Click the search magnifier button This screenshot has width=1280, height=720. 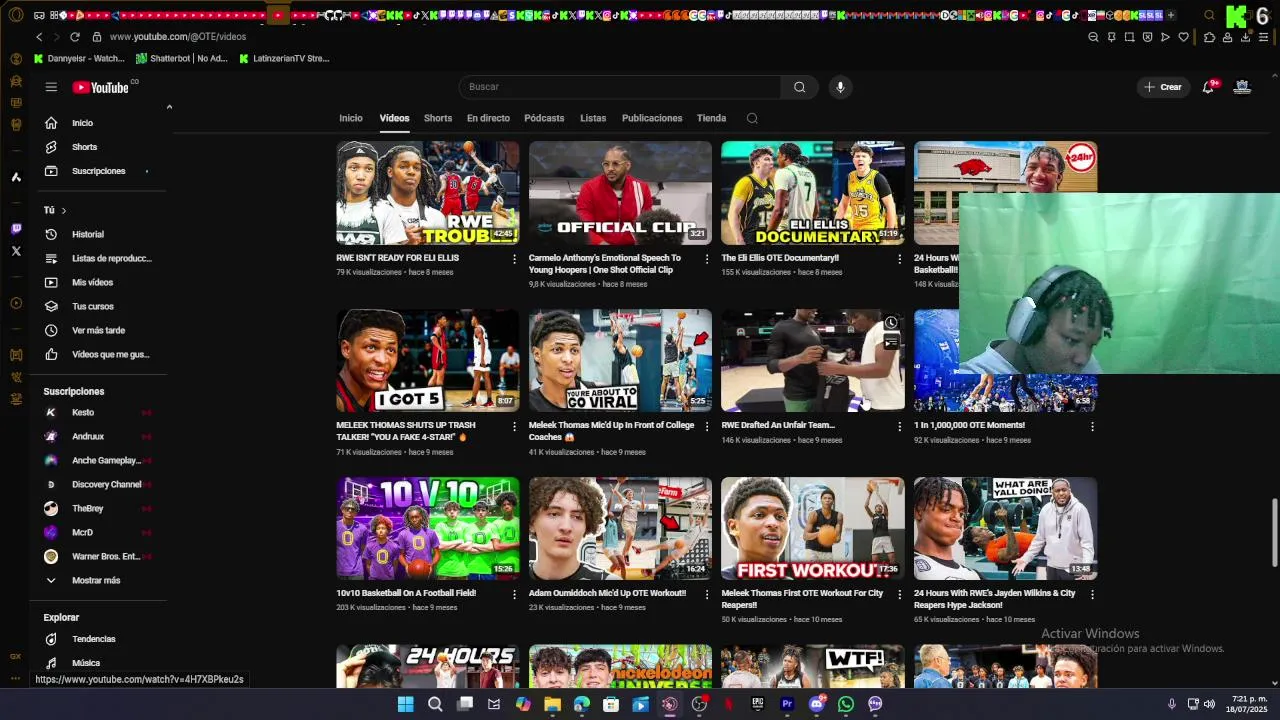(799, 87)
